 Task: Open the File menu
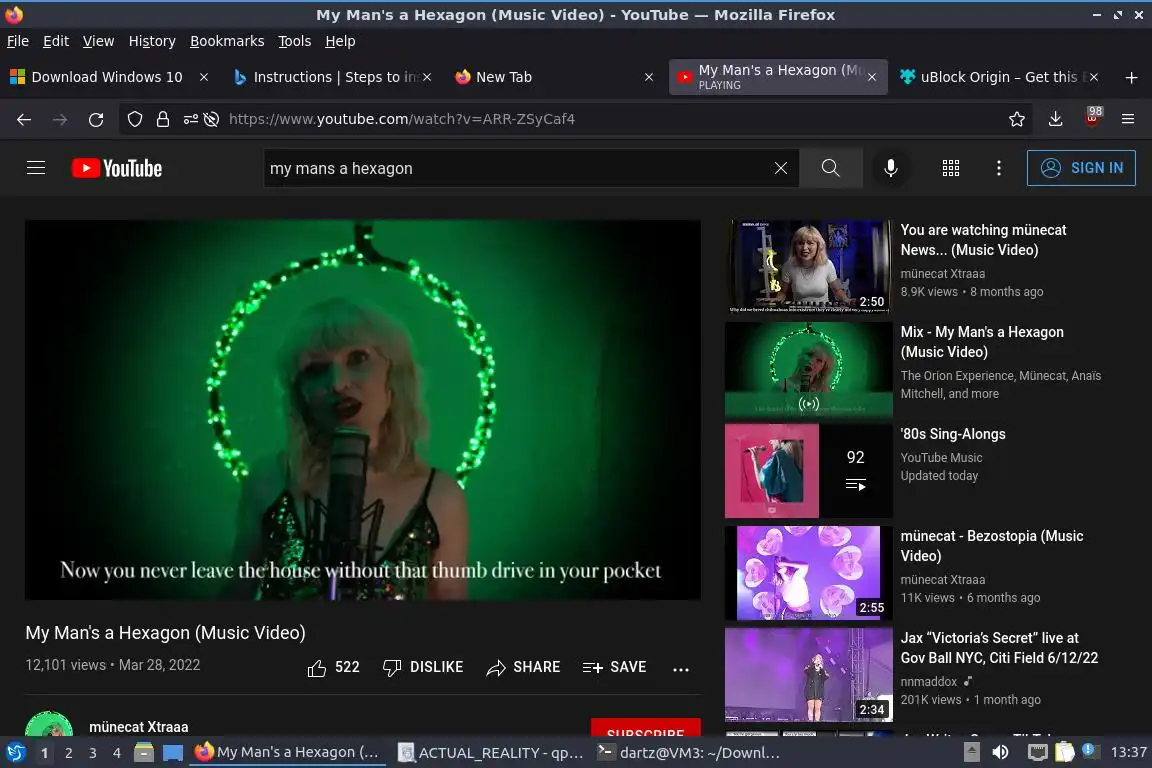tap(18, 41)
